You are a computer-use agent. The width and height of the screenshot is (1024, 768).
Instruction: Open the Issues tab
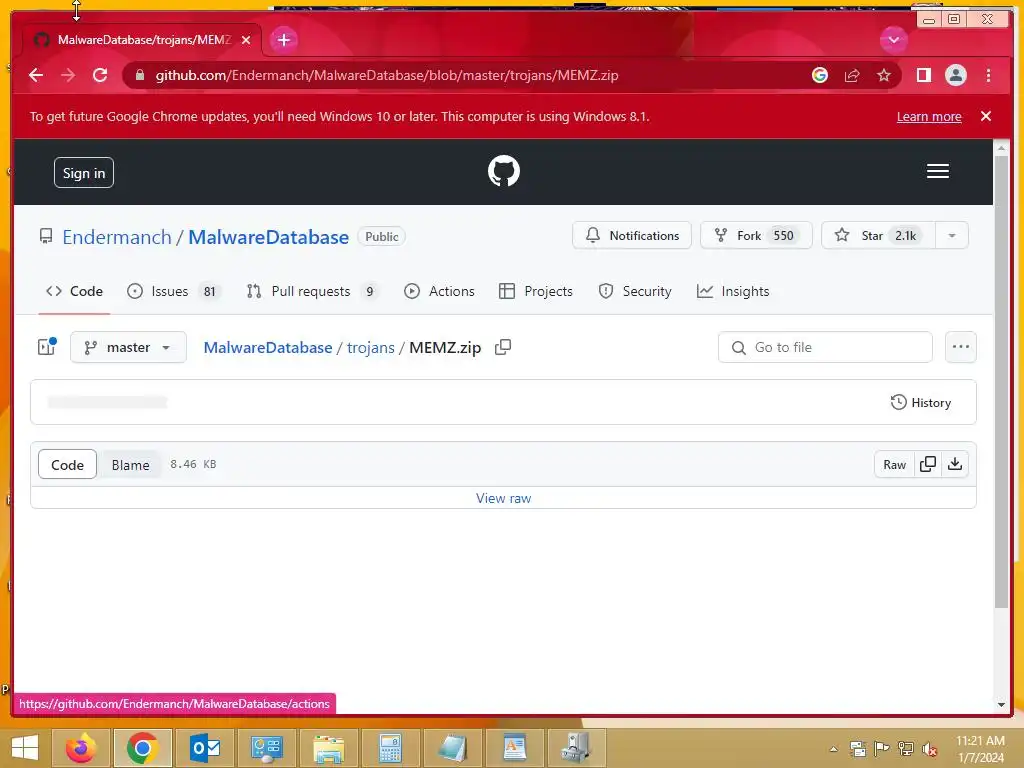(x=173, y=291)
